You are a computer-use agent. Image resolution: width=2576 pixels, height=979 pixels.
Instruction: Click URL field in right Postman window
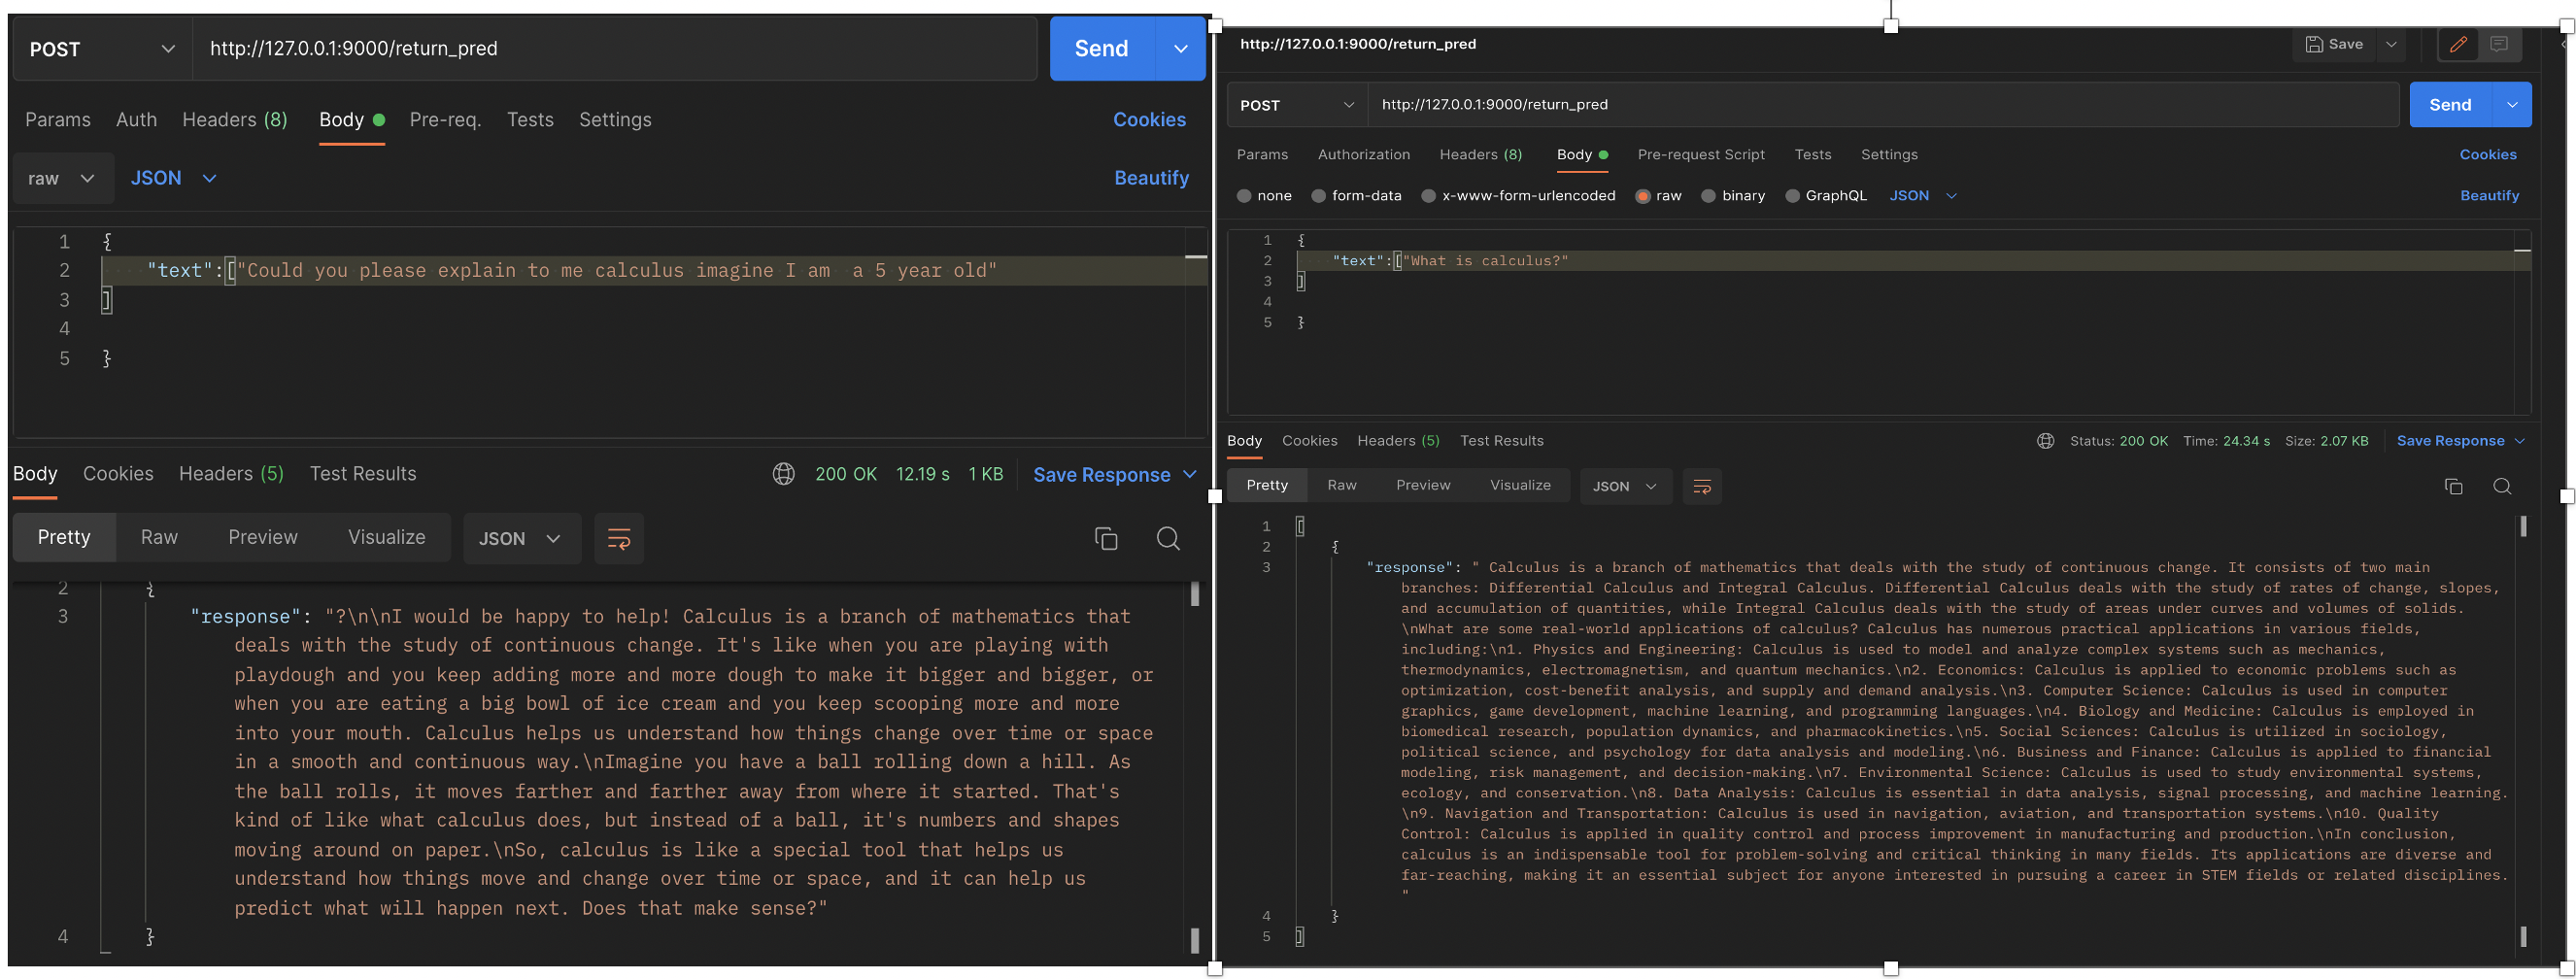click(x=1883, y=104)
